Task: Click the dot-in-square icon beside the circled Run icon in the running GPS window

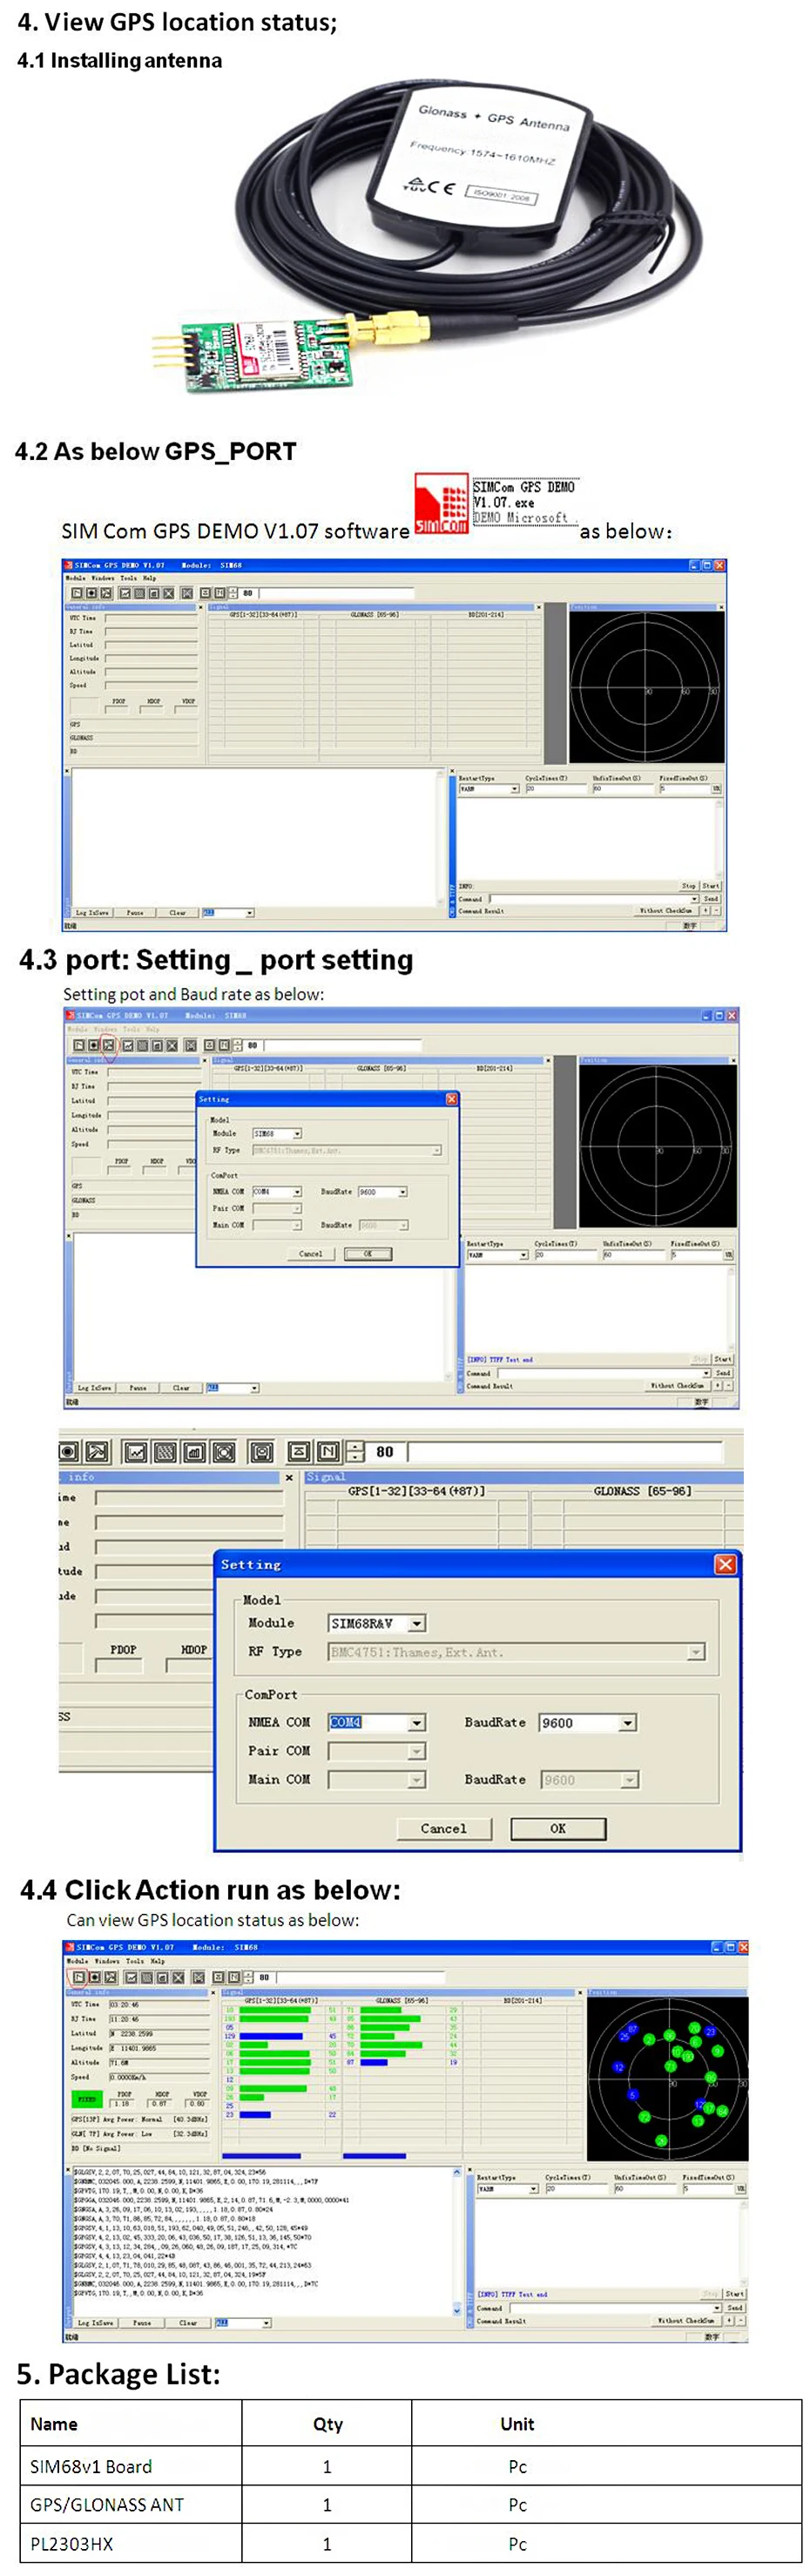Action: tap(95, 1977)
